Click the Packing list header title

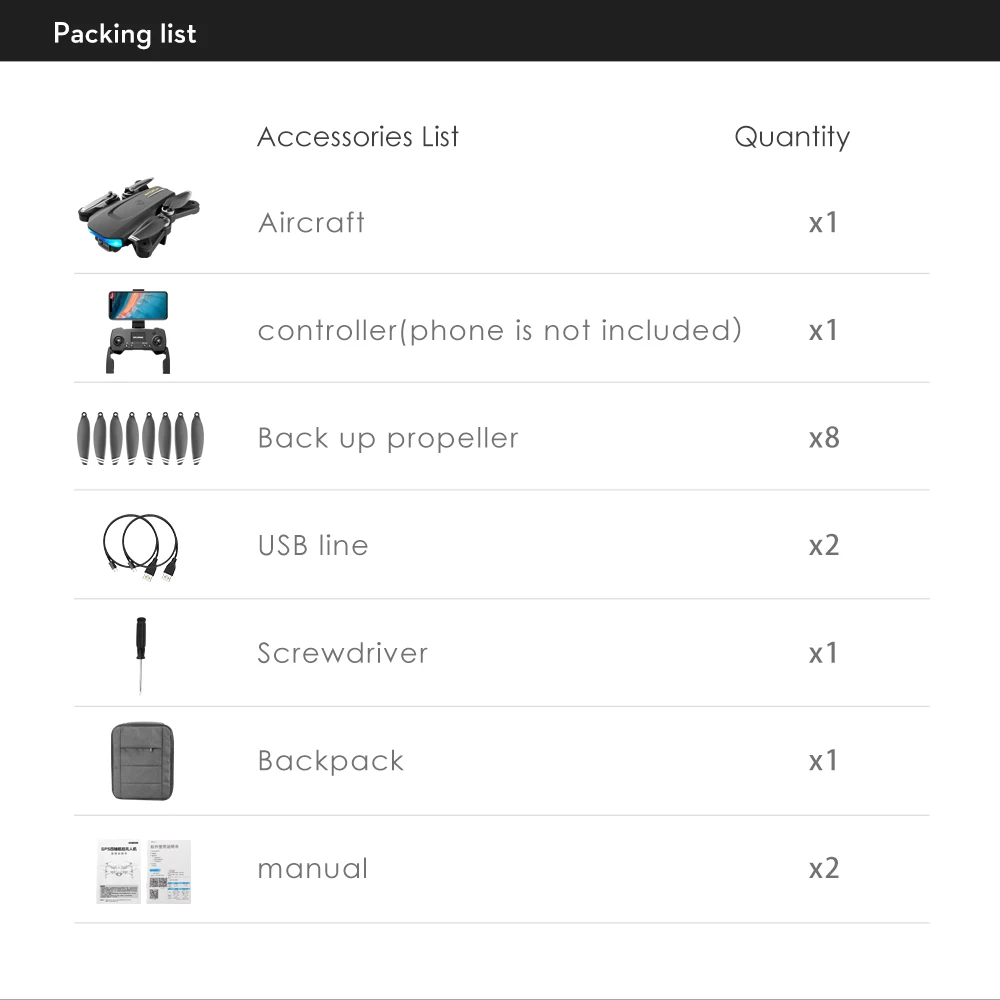[x=125, y=33]
